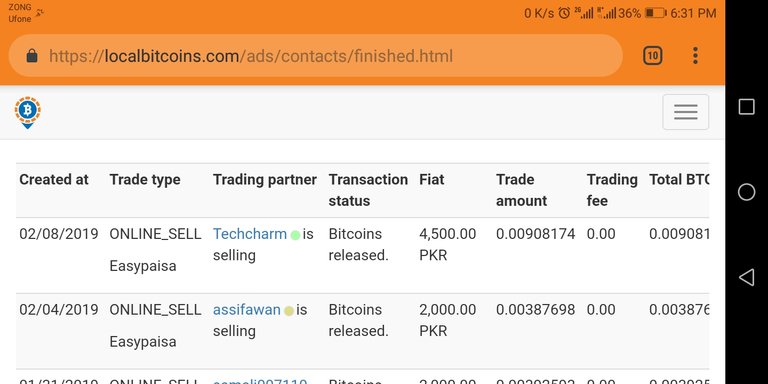Tap the battery icon in status bar

[x=656, y=13]
